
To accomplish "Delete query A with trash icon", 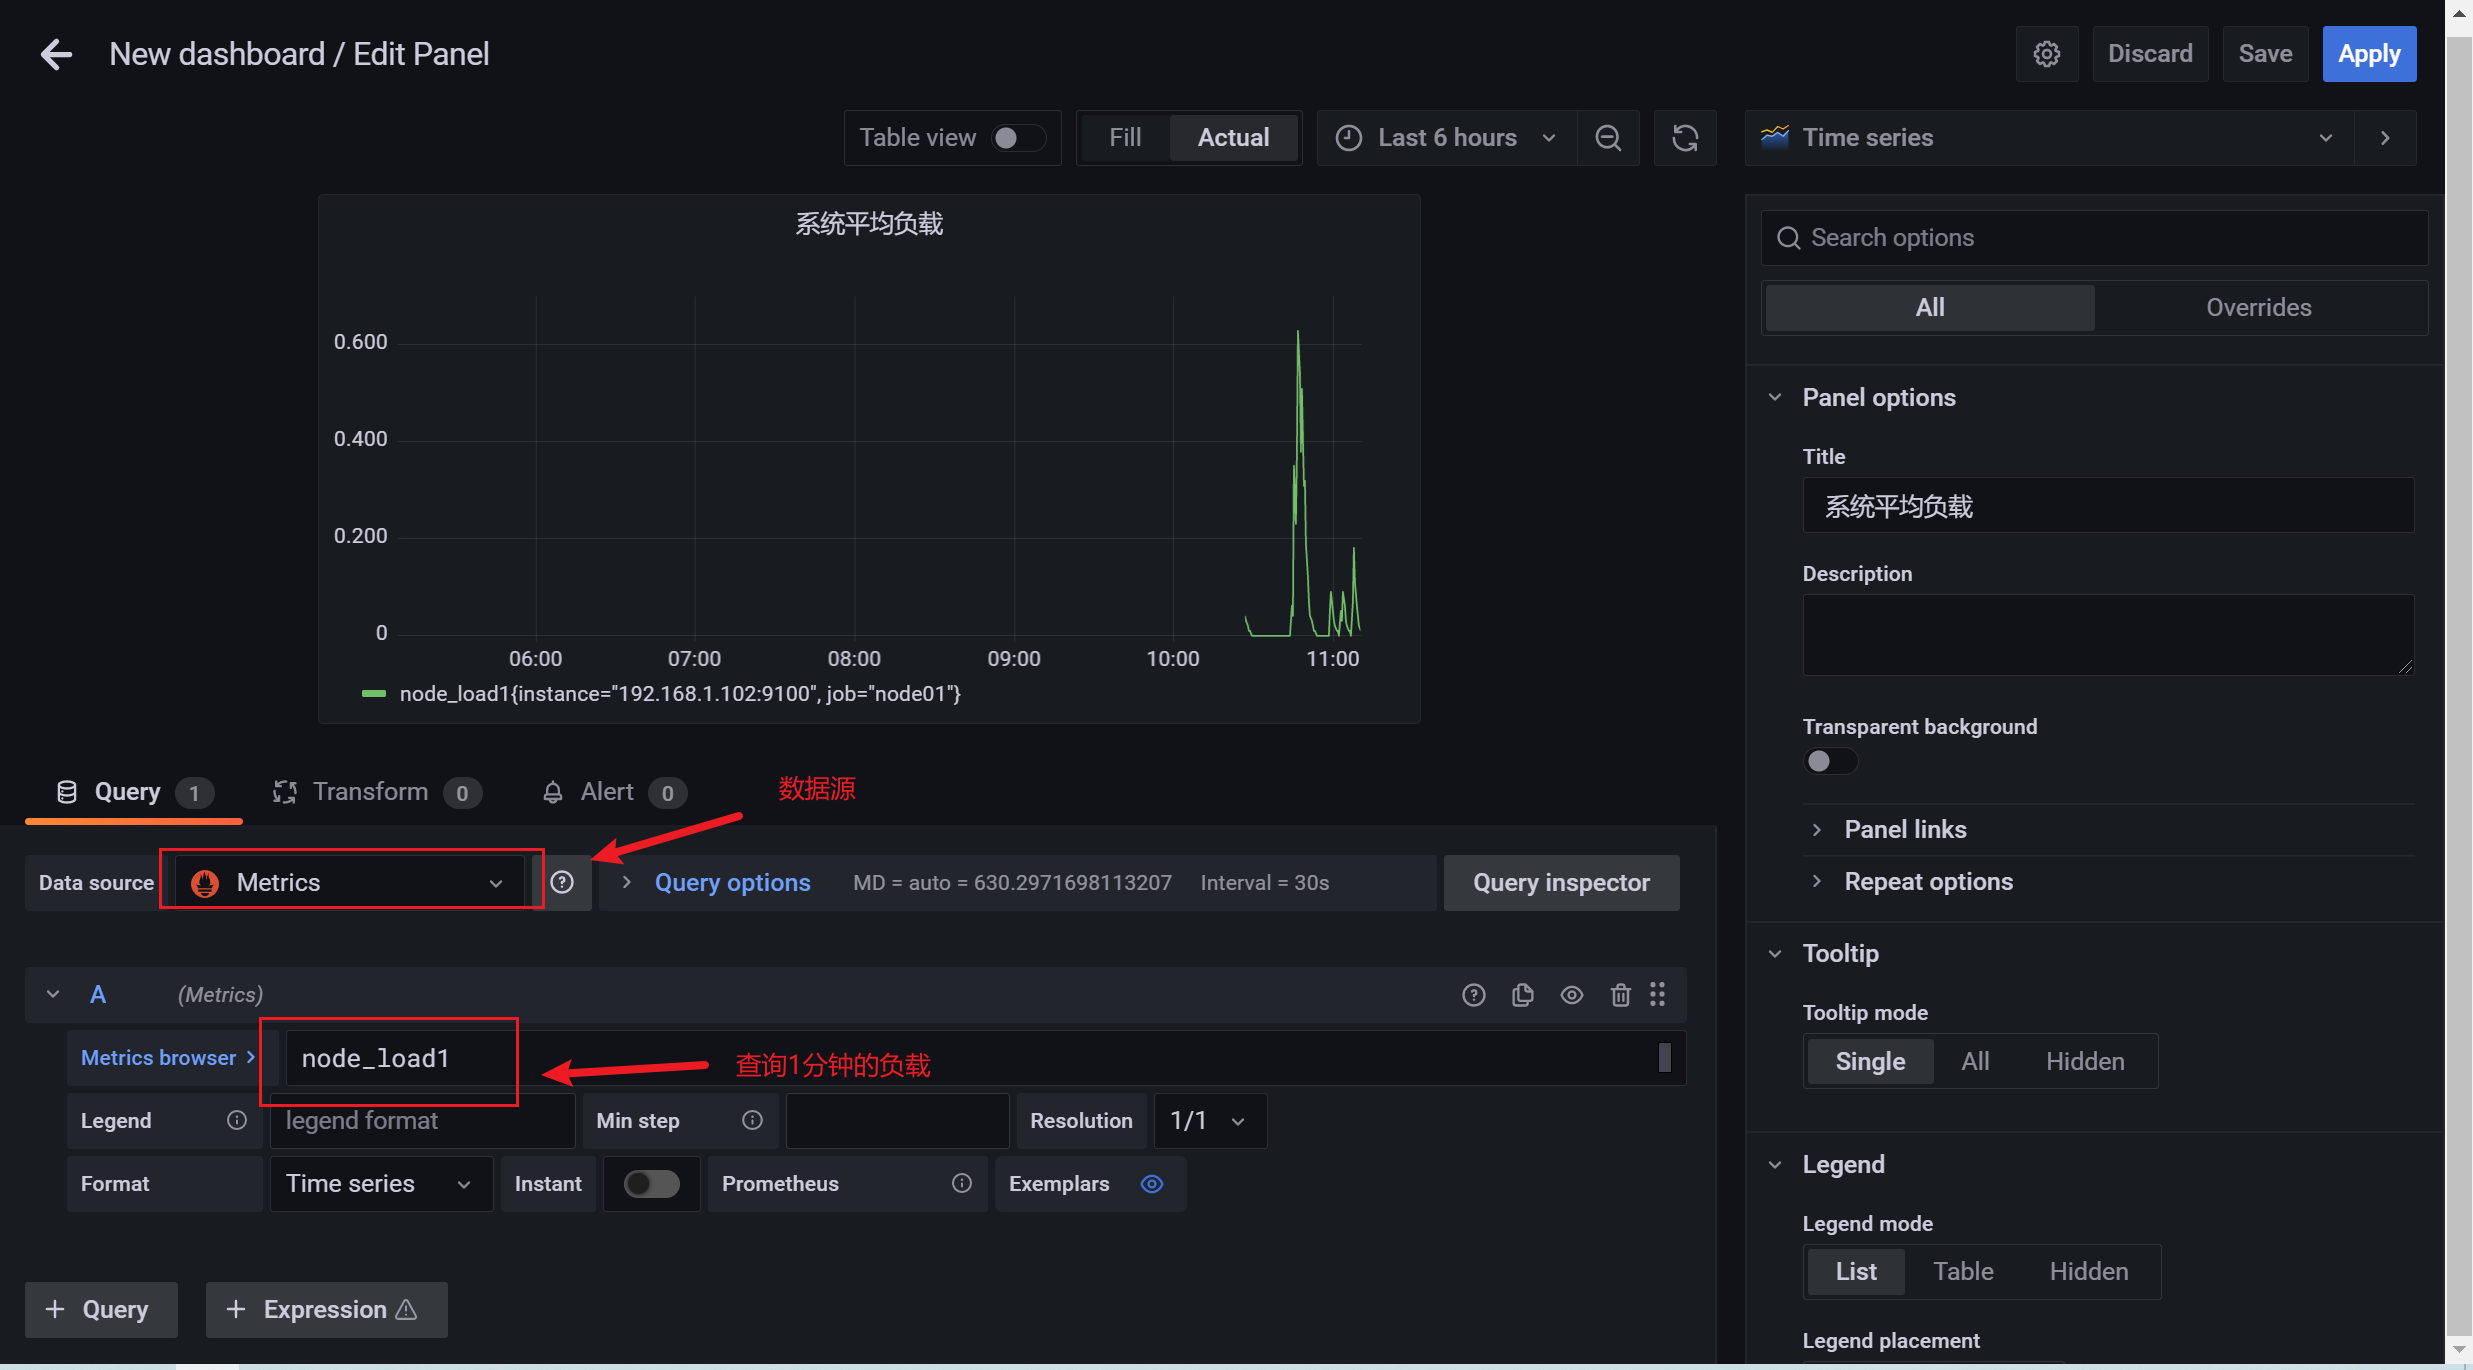I will (x=1621, y=995).
